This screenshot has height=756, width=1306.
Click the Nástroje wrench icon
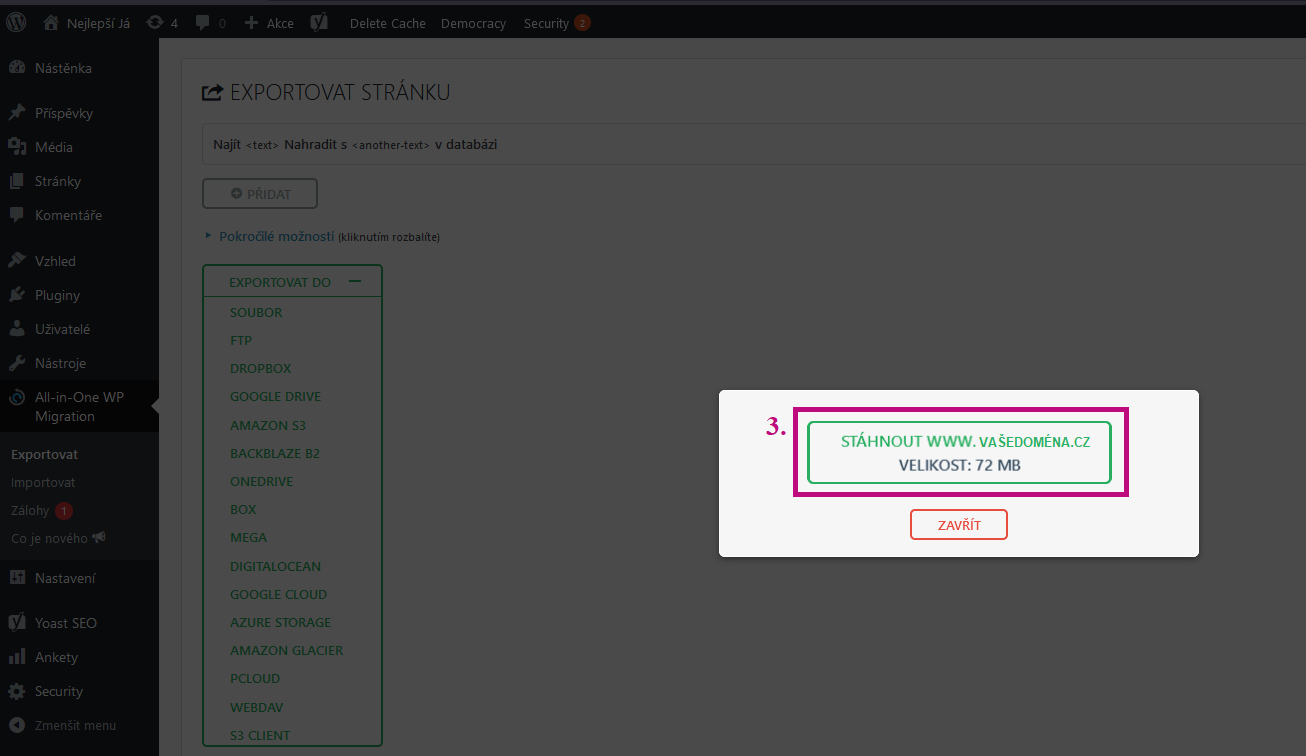(17, 363)
